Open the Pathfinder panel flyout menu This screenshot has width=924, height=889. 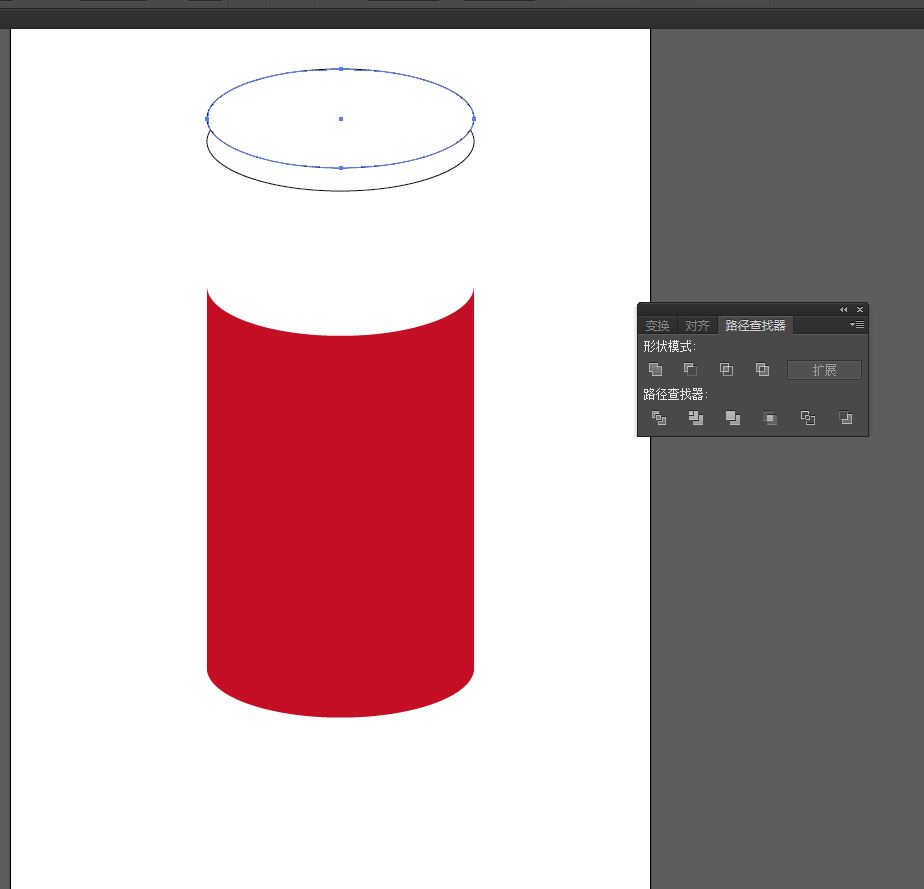(857, 325)
